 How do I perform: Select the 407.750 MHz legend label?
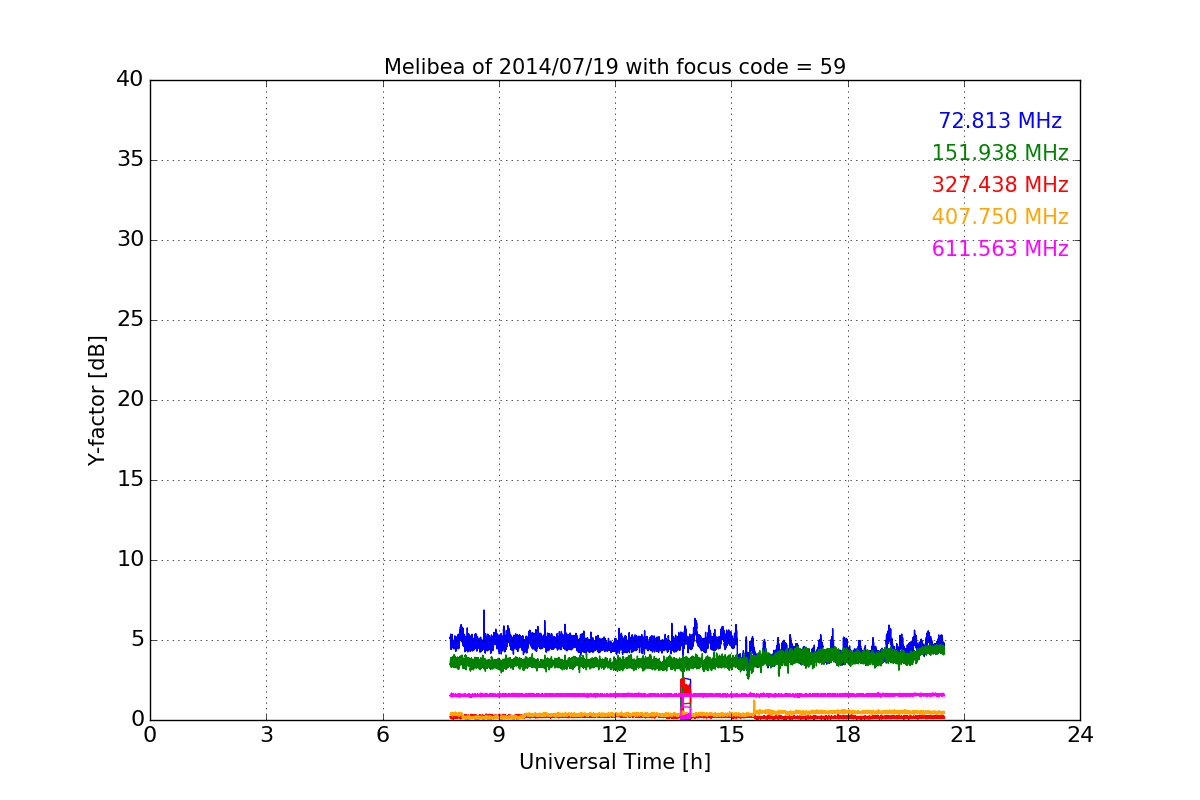point(1000,217)
